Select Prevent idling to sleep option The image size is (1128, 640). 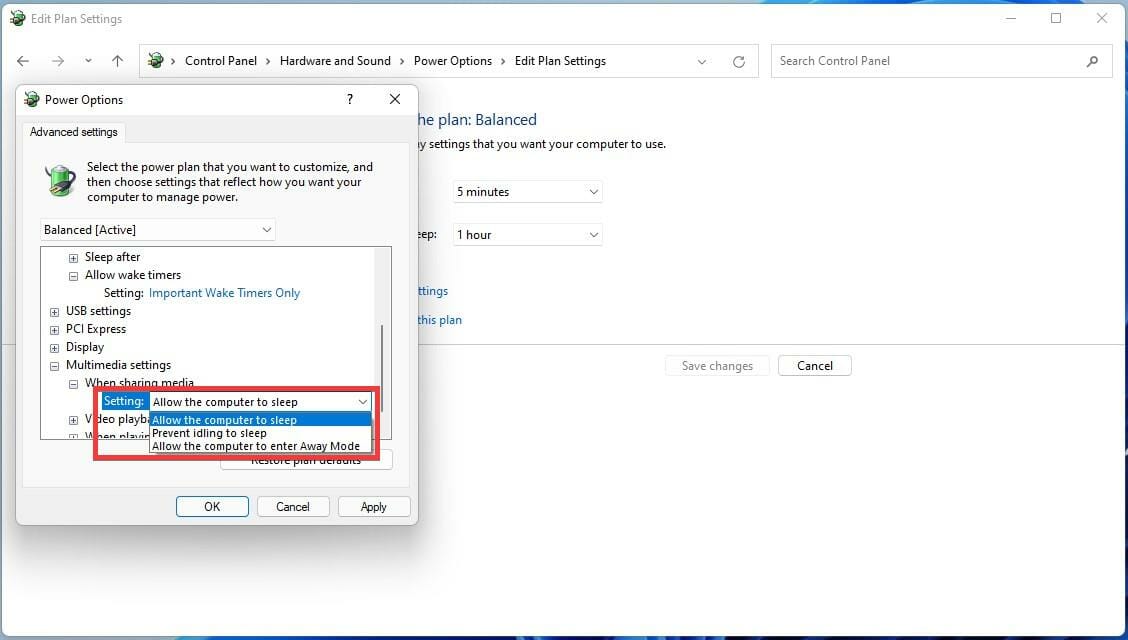pos(211,433)
